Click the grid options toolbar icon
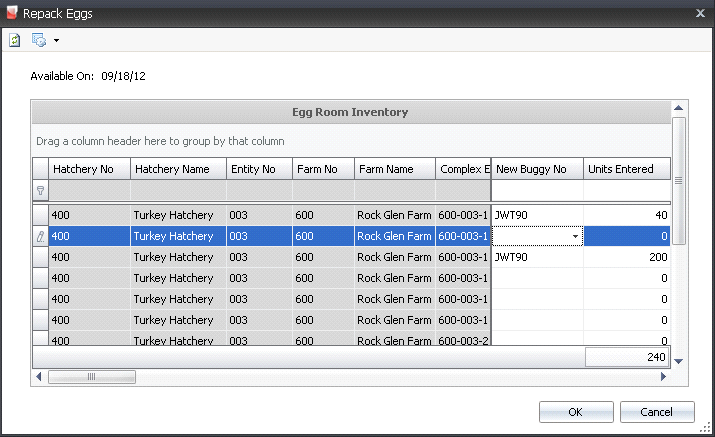Screen dimensions: 715x437 coord(39,40)
